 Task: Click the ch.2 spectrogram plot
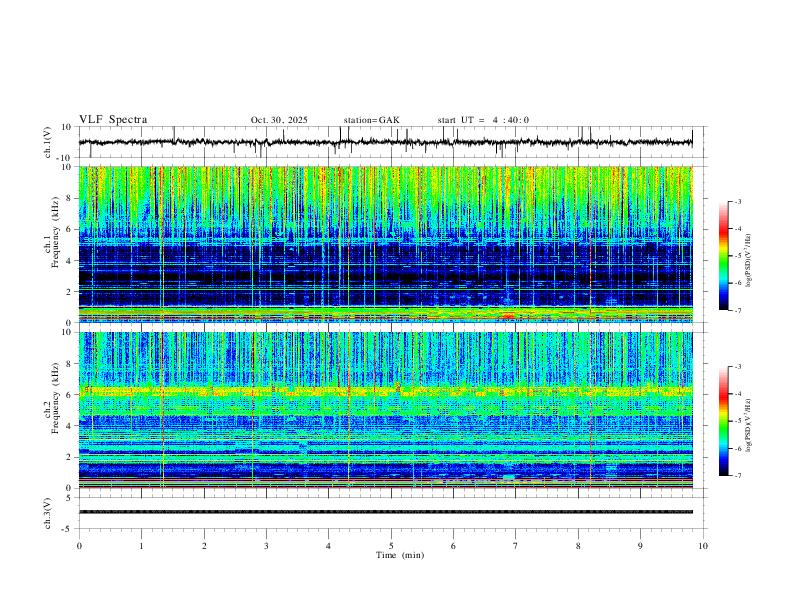coord(386,410)
